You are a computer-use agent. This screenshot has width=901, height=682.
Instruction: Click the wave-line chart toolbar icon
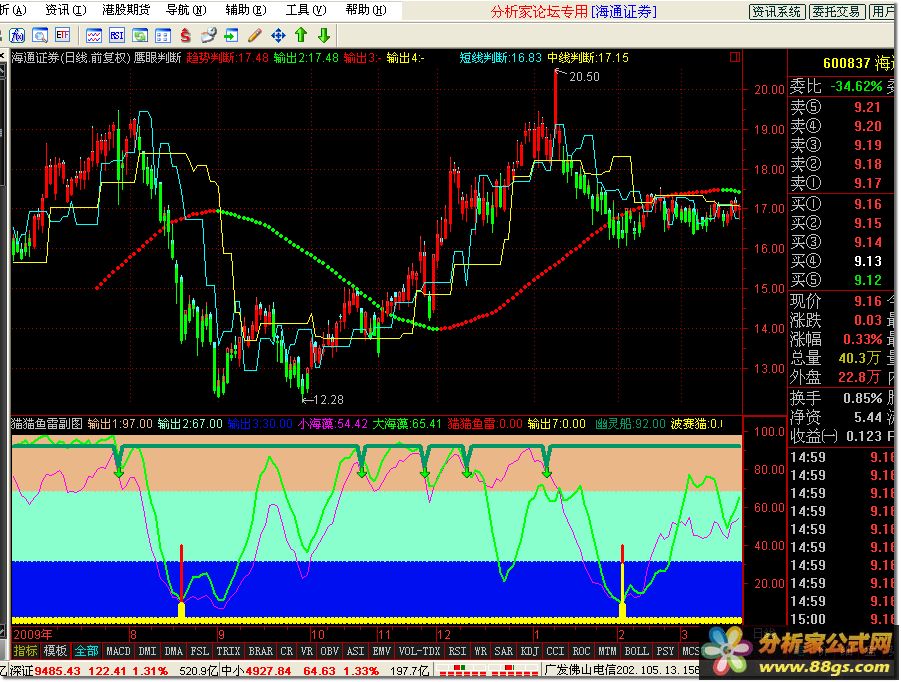coord(94,36)
